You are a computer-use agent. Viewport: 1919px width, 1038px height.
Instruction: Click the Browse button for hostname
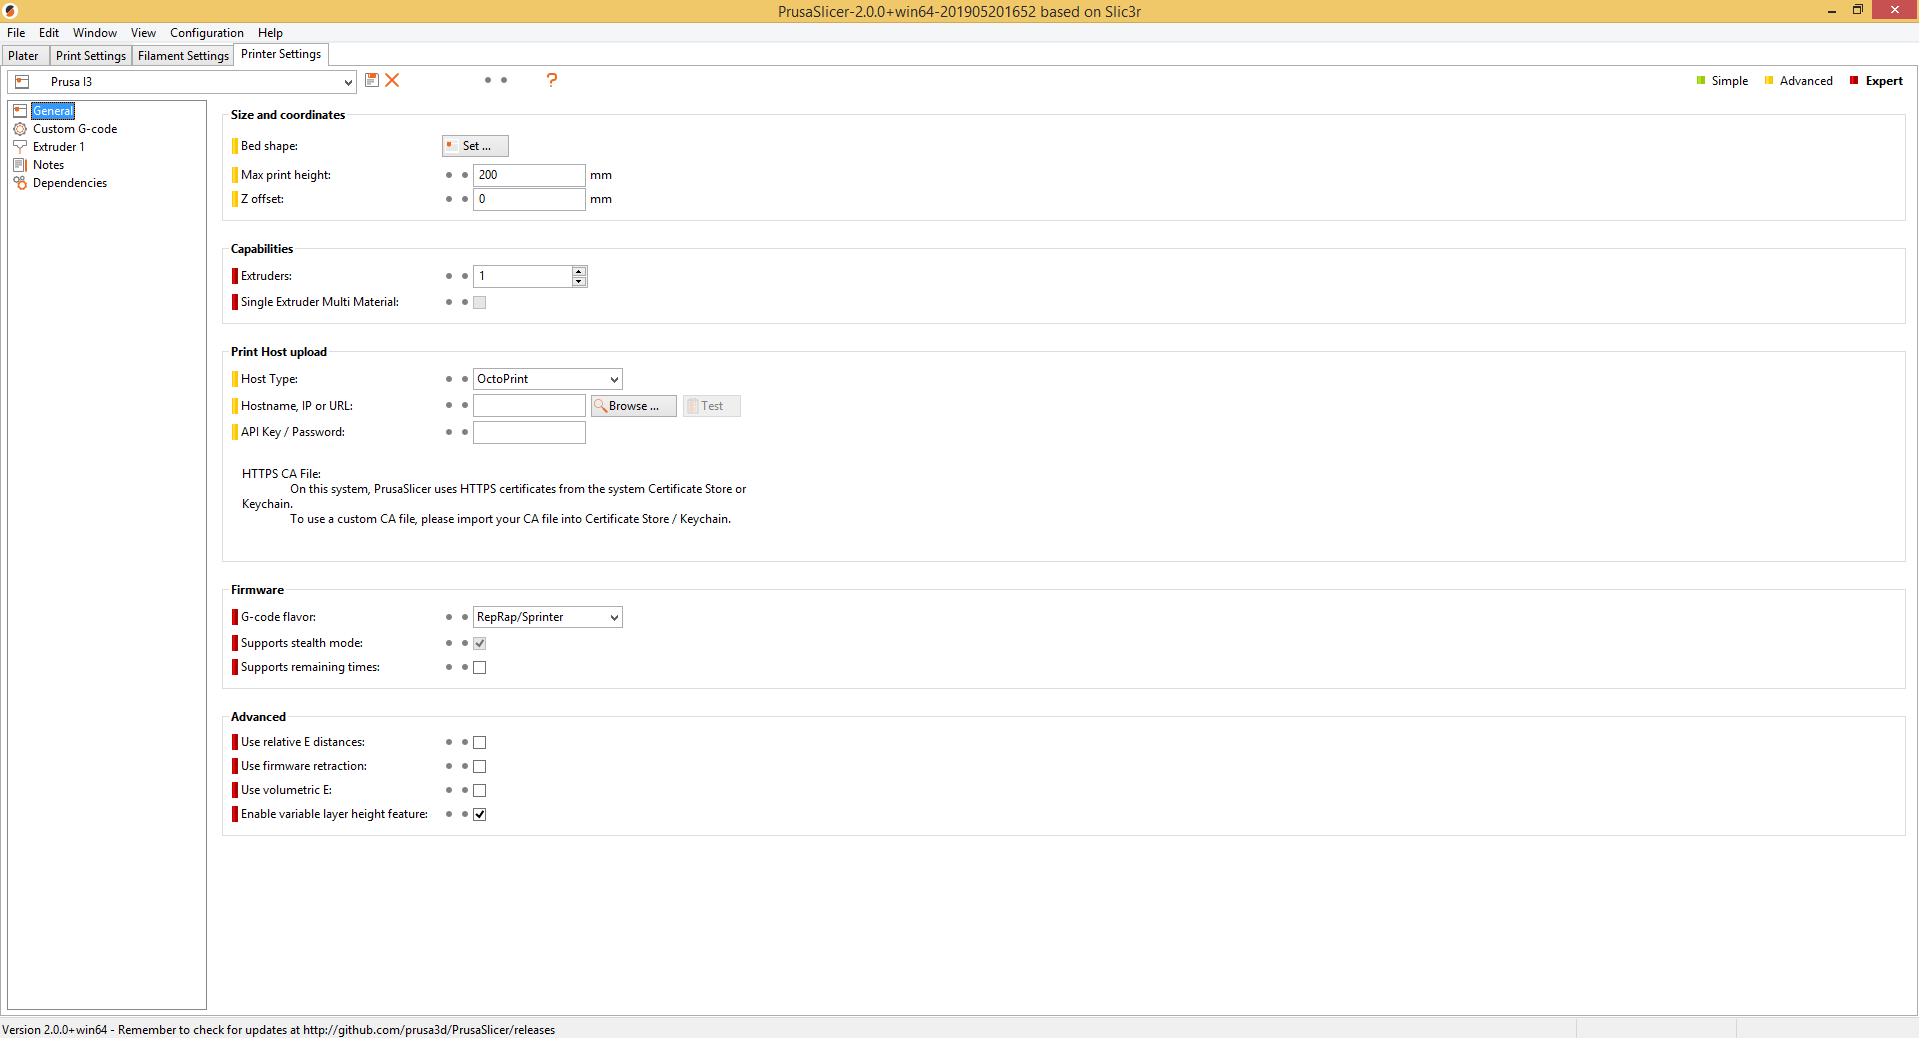tap(634, 406)
